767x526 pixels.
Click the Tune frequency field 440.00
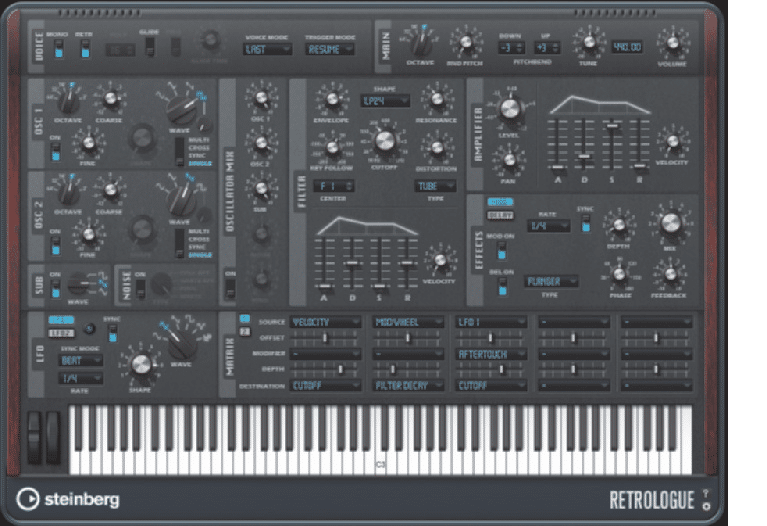coord(627,47)
